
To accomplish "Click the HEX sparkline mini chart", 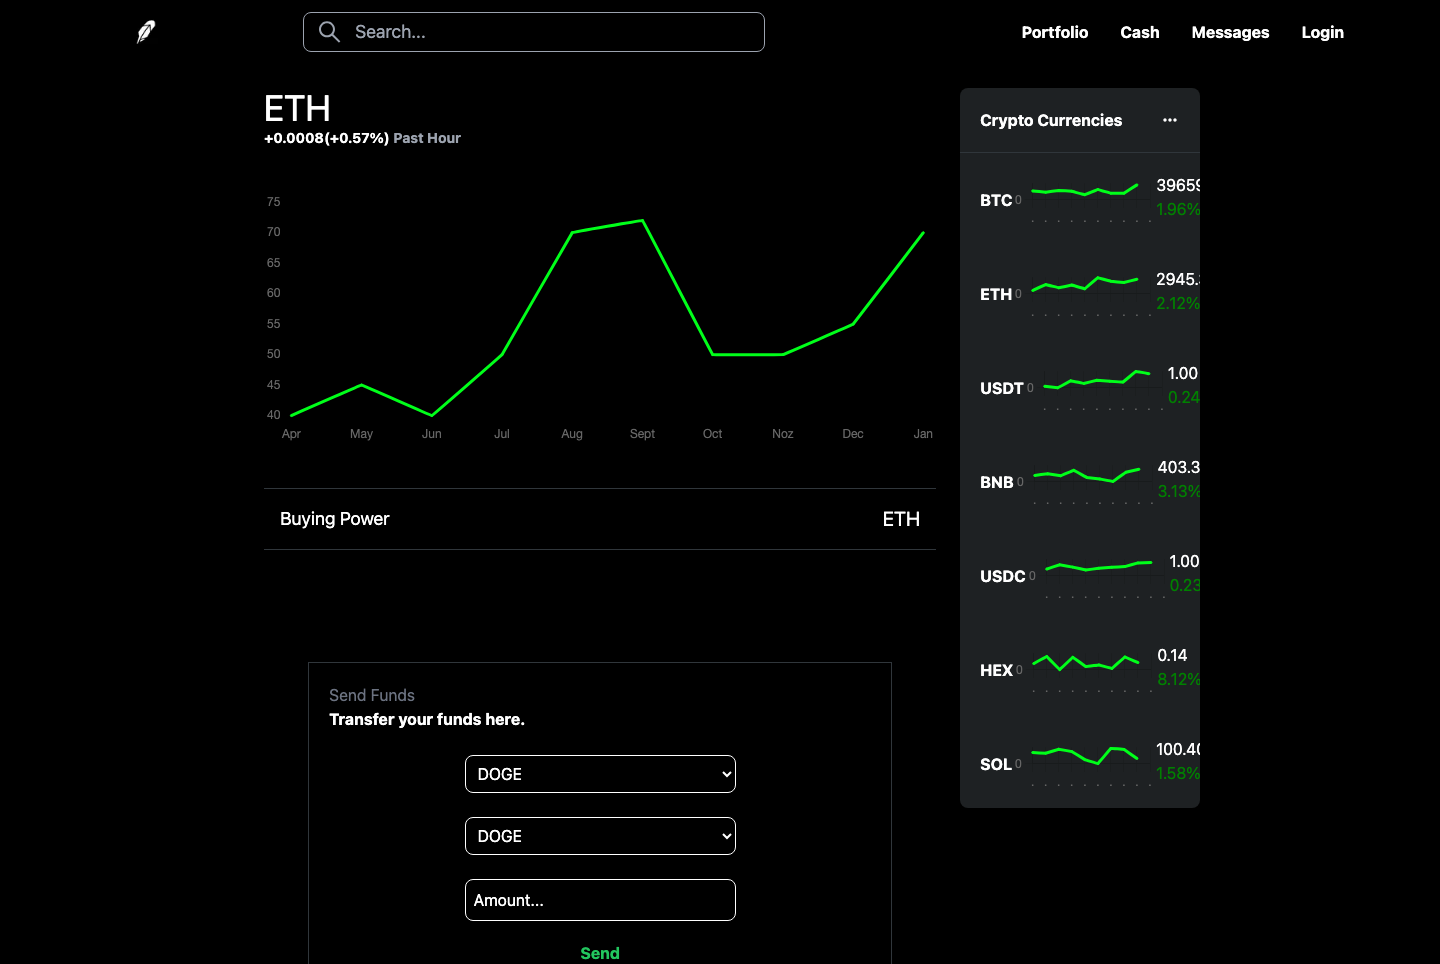I will coord(1085,662).
